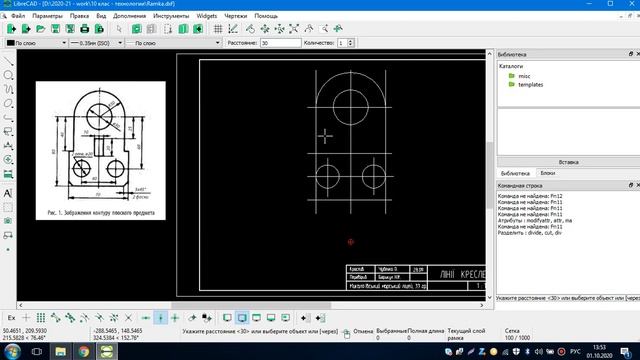
Task: Click the Расстояние input field
Action: point(280,43)
